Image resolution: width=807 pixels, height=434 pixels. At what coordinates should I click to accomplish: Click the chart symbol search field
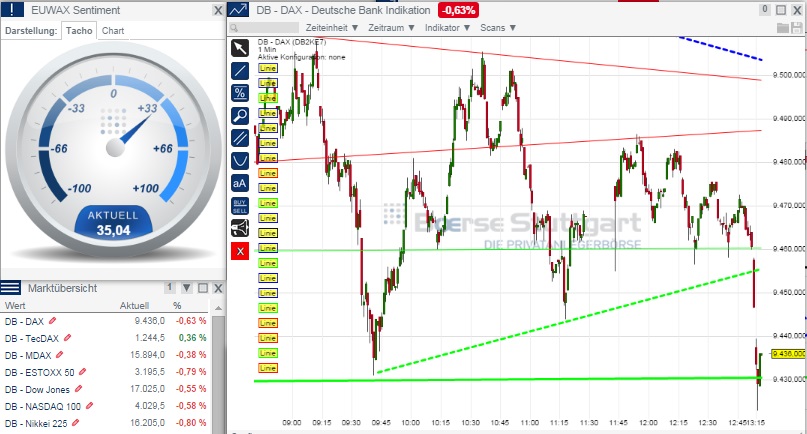[264, 28]
